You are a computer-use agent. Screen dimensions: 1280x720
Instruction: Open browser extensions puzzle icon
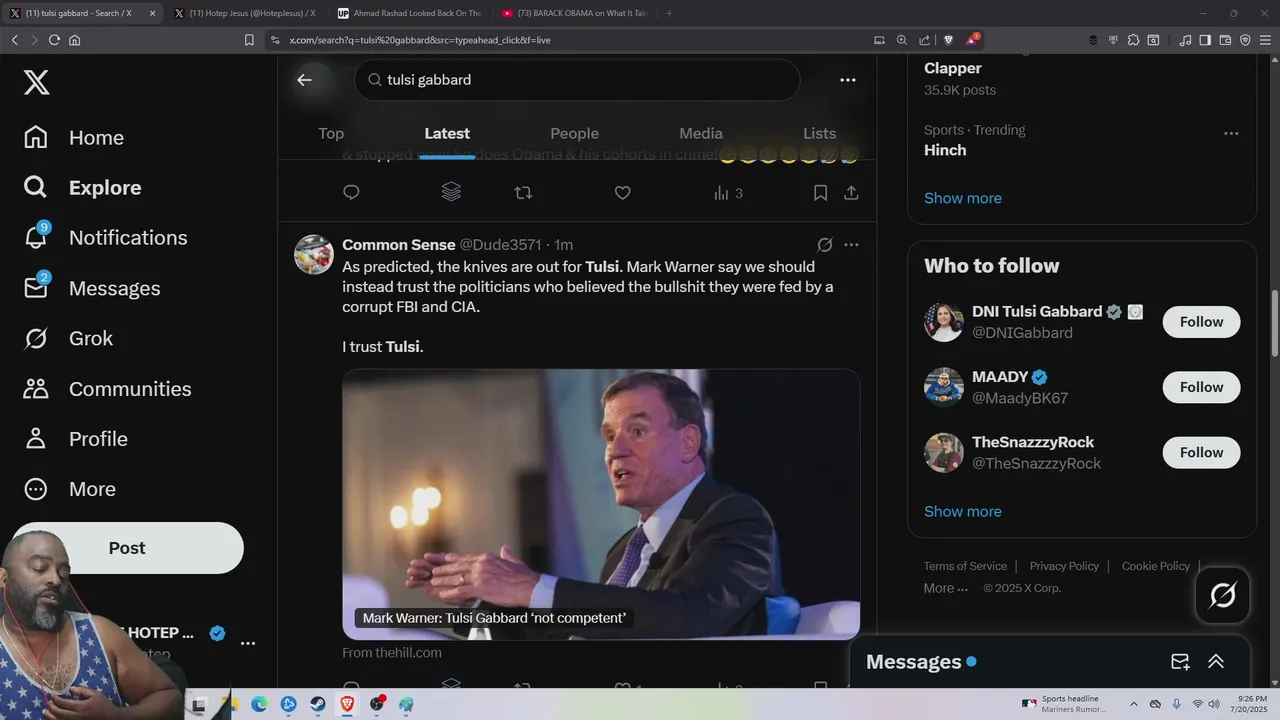click(1133, 40)
